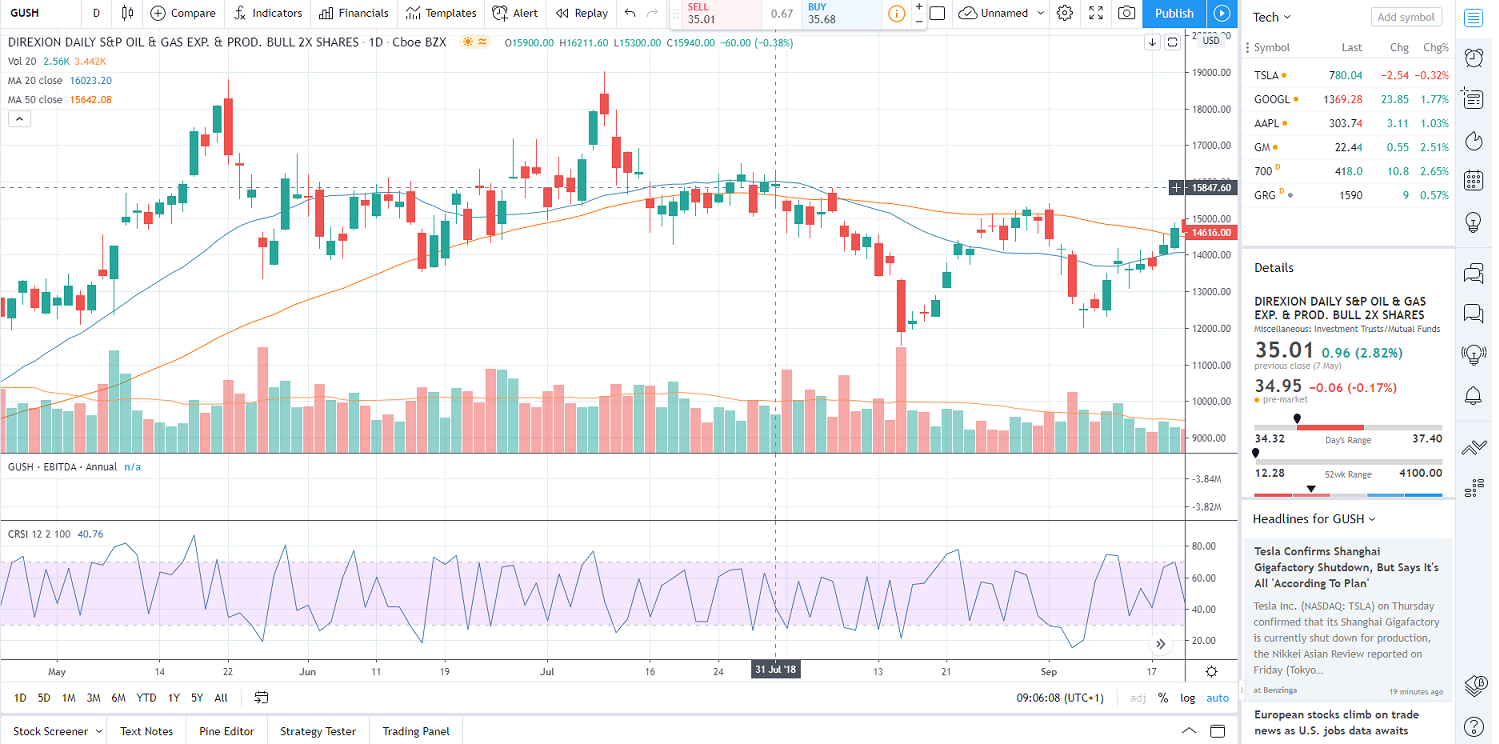Click the orange order info icon
Screen dimensions: 1499x744
point(896,13)
